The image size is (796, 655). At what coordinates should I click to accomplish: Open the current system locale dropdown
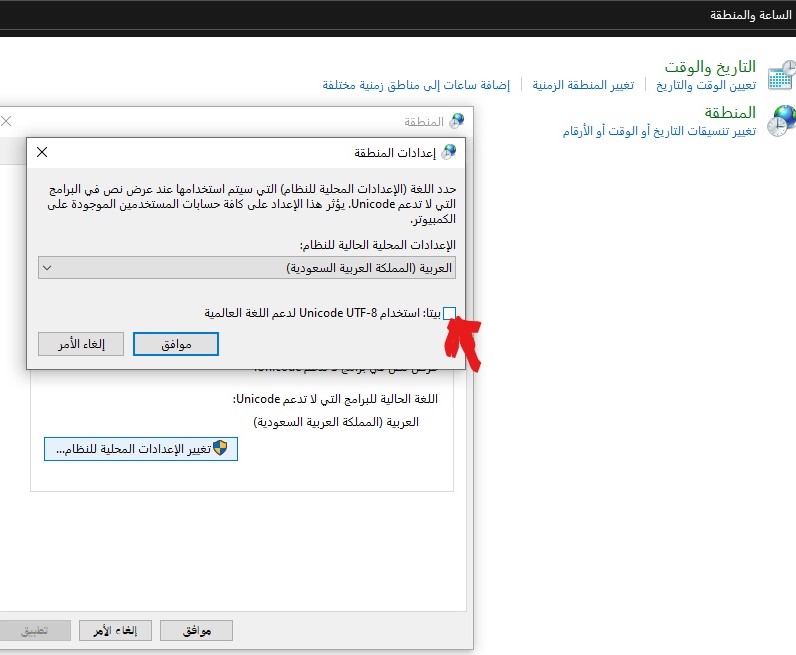247,268
